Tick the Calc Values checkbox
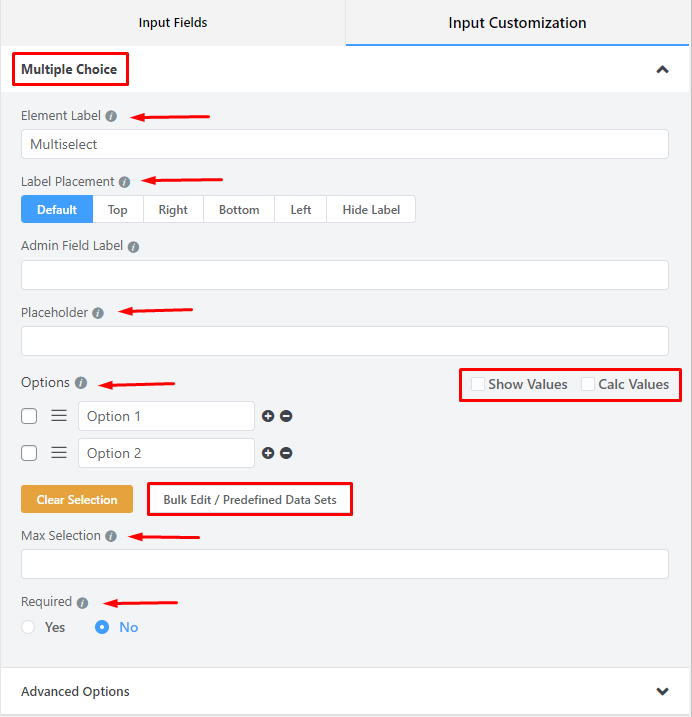The width and height of the screenshot is (692, 717). [588, 384]
